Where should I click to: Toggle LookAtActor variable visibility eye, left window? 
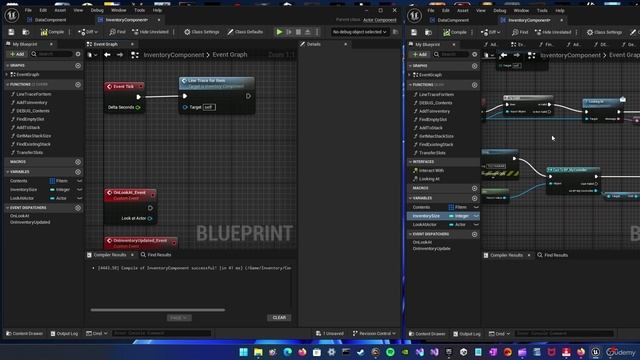click(79, 198)
